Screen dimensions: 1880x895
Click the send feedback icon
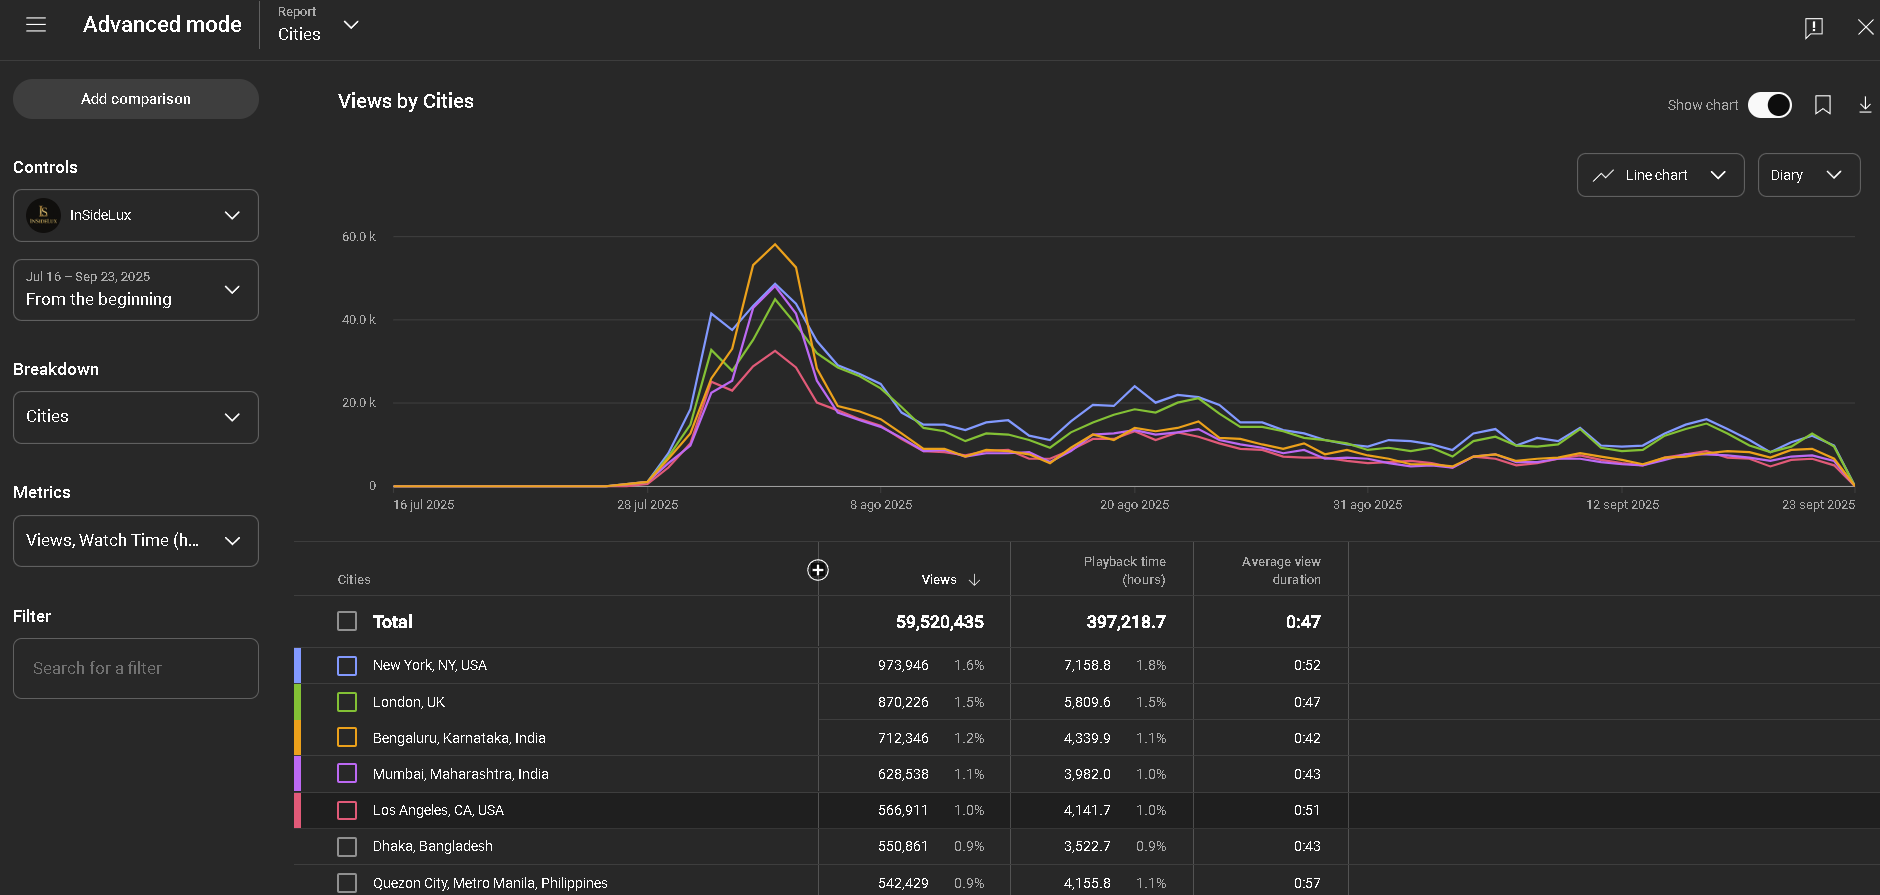point(1813,27)
